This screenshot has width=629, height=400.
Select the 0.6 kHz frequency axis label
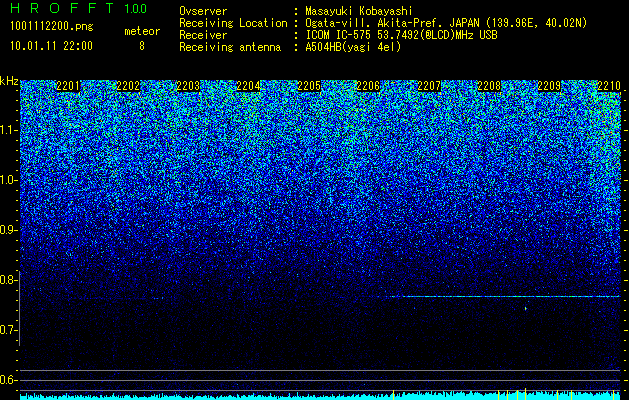pyautogui.click(x=8, y=380)
